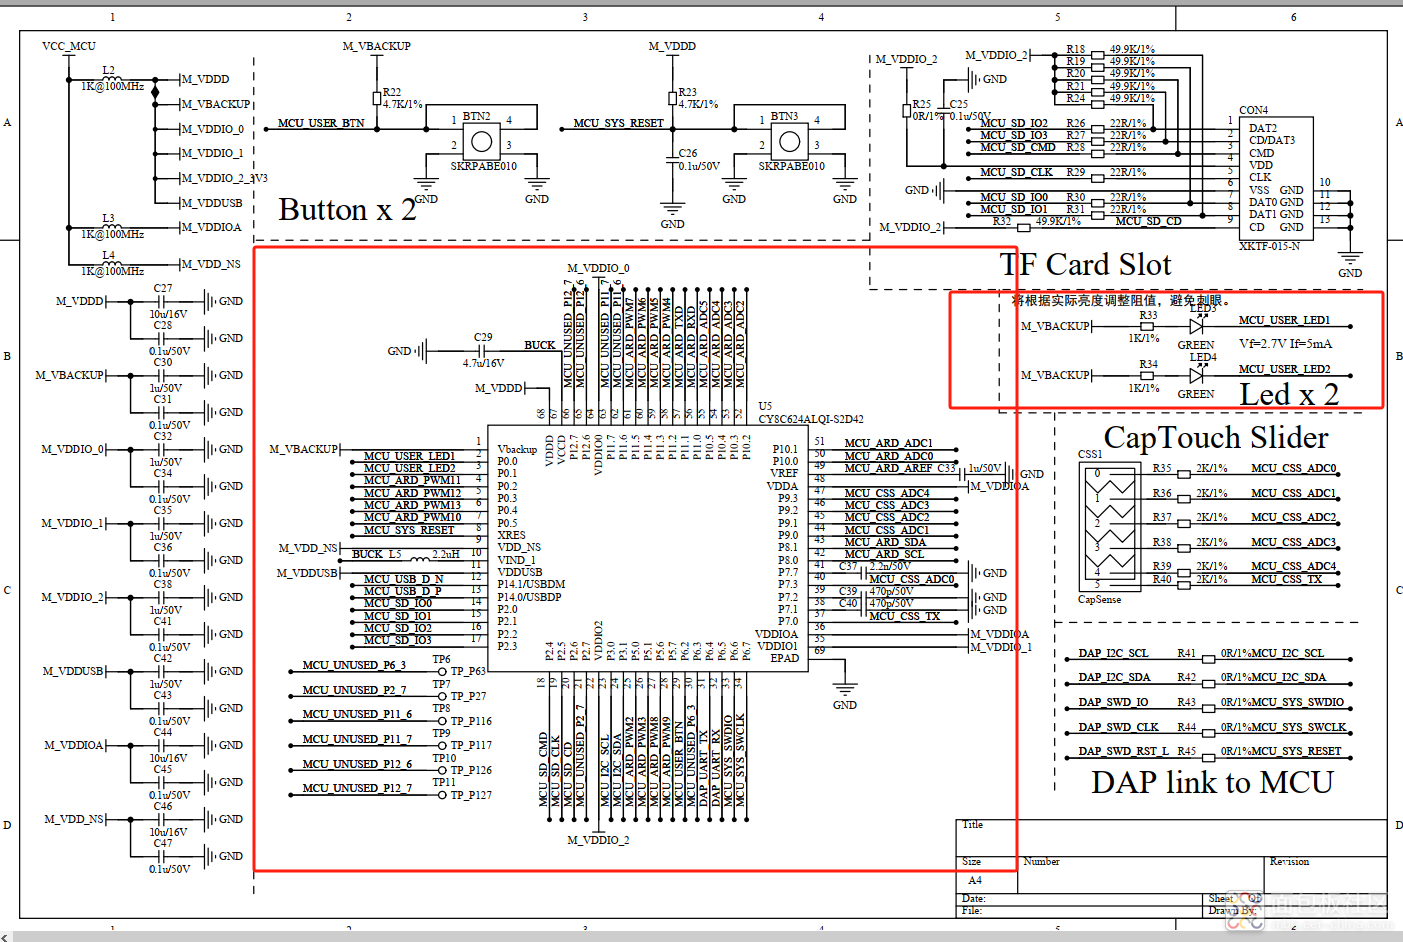Select the LED3 diode symbol

click(1196, 326)
